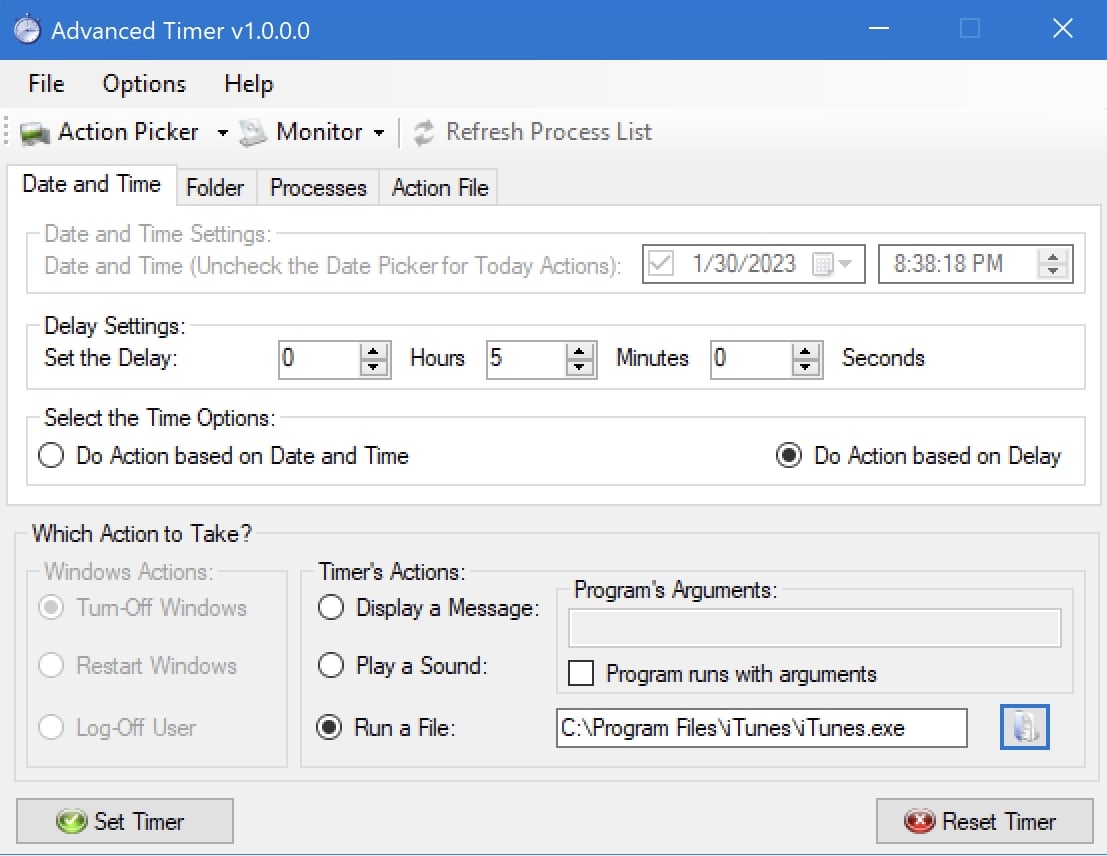Select Restart Windows radio button

pos(51,665)
